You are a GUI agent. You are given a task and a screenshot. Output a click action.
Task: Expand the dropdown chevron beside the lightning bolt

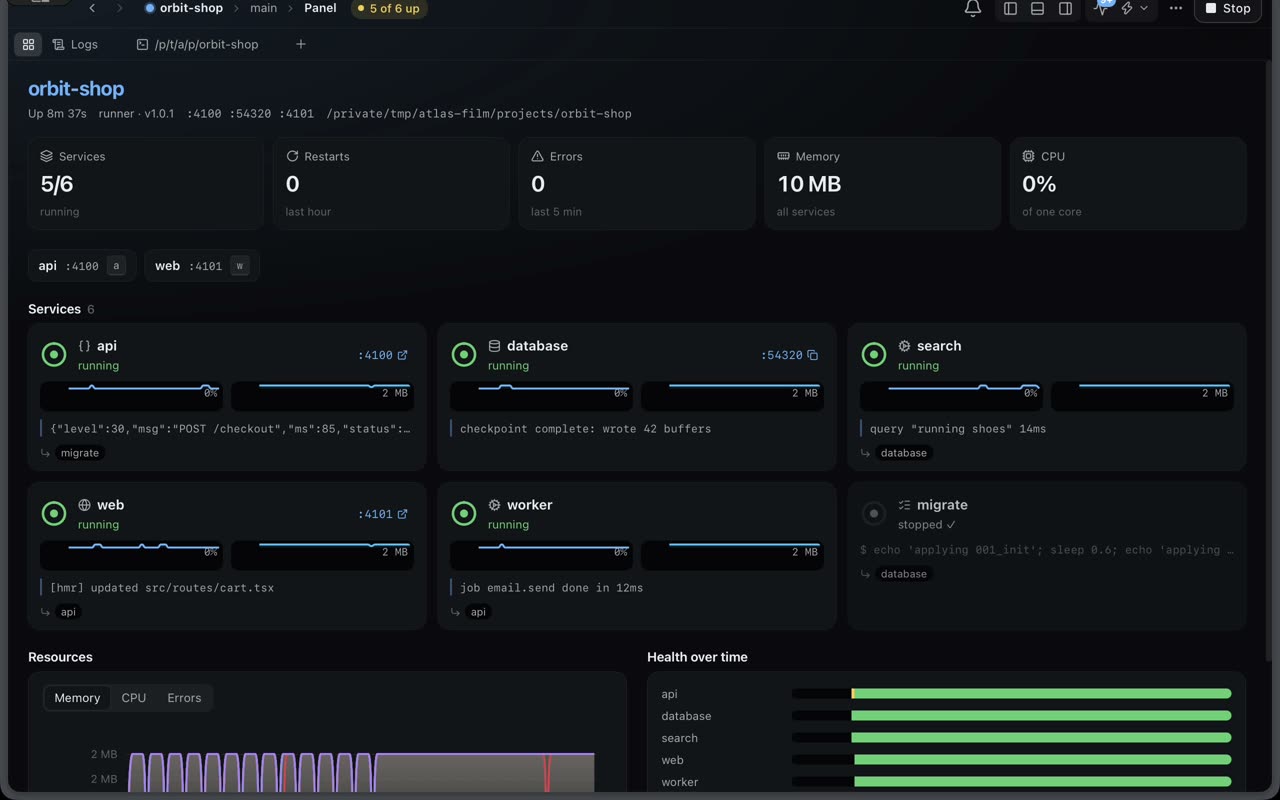pos(1144,8)
